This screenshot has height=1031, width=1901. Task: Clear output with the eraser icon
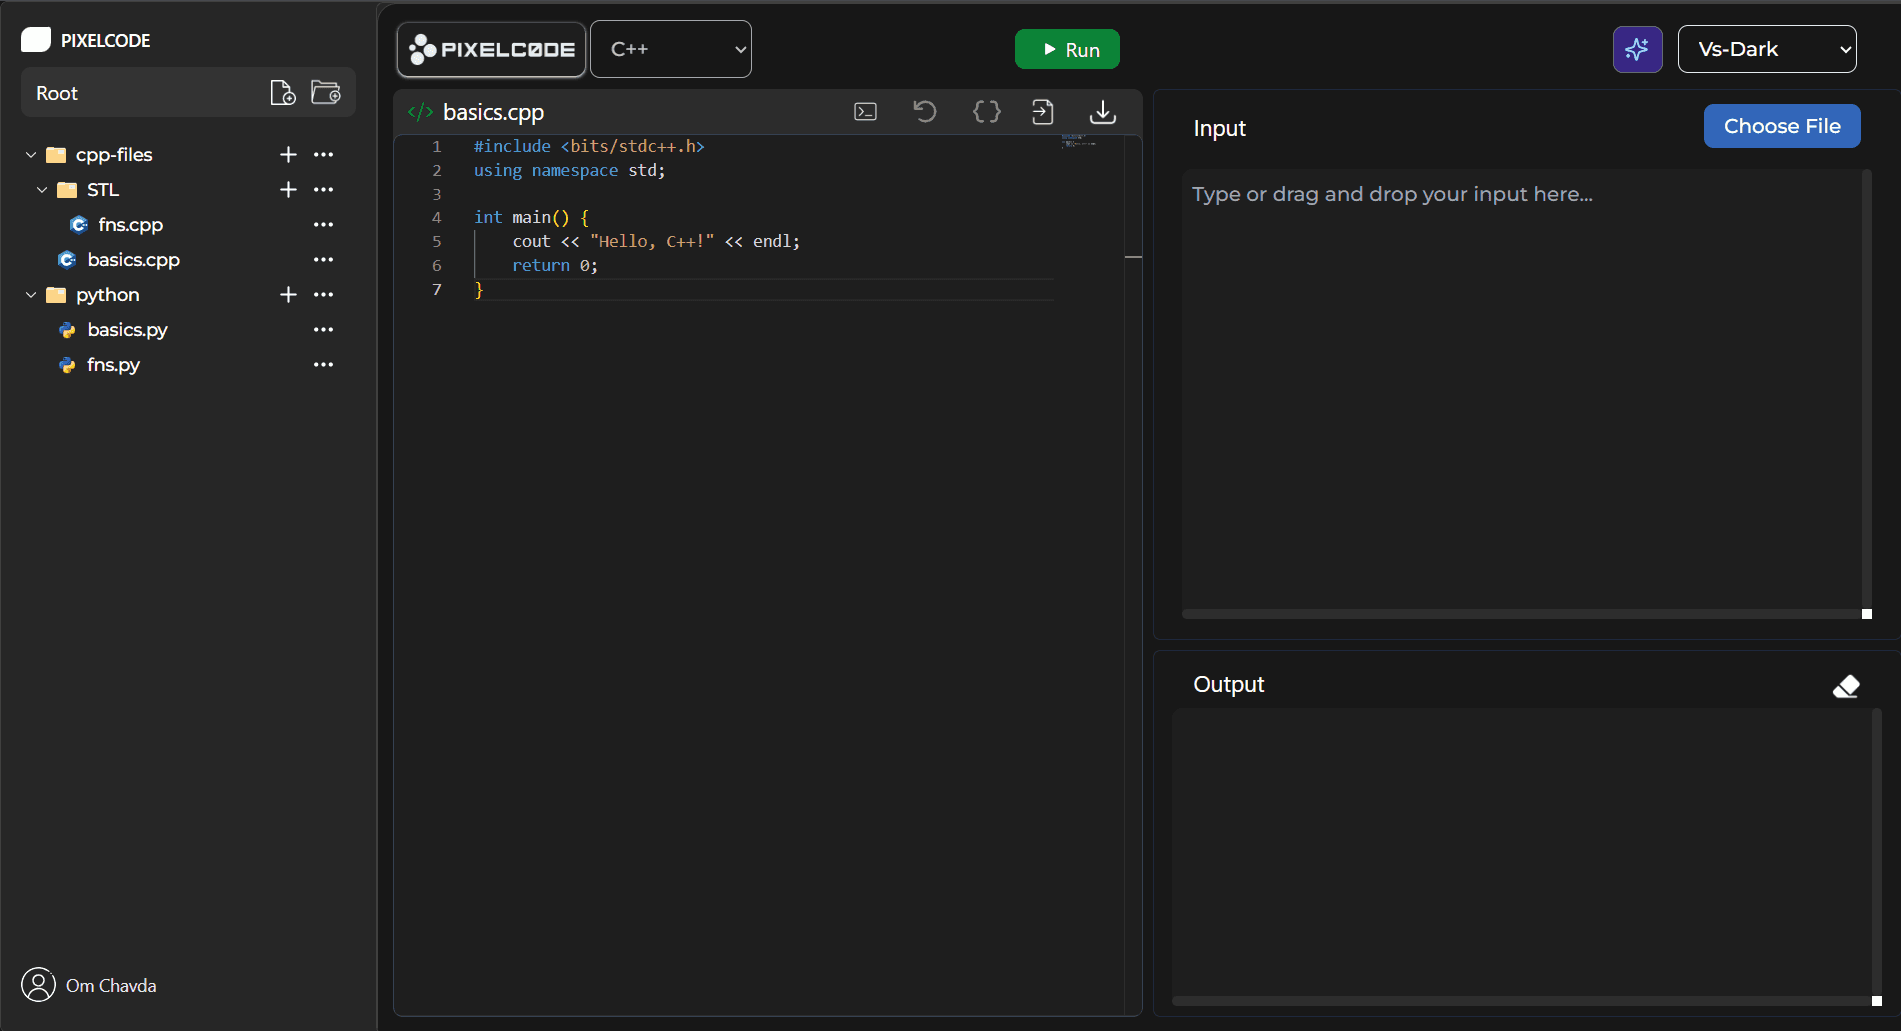[1846, 686]
